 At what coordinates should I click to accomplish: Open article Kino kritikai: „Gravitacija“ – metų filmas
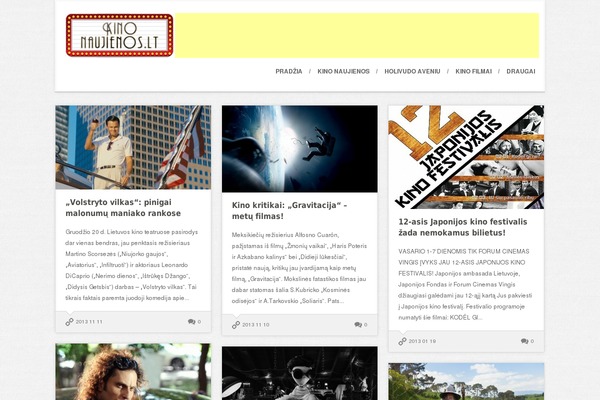pyautogui.click(x=289, y=211)
